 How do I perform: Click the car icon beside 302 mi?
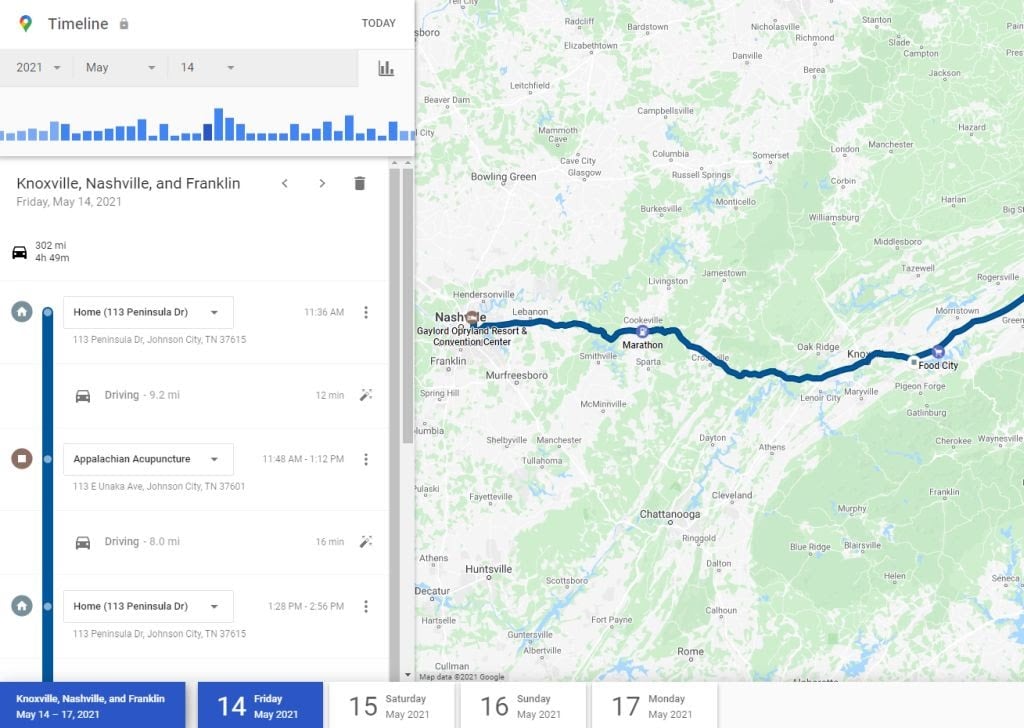click(20, 252)
